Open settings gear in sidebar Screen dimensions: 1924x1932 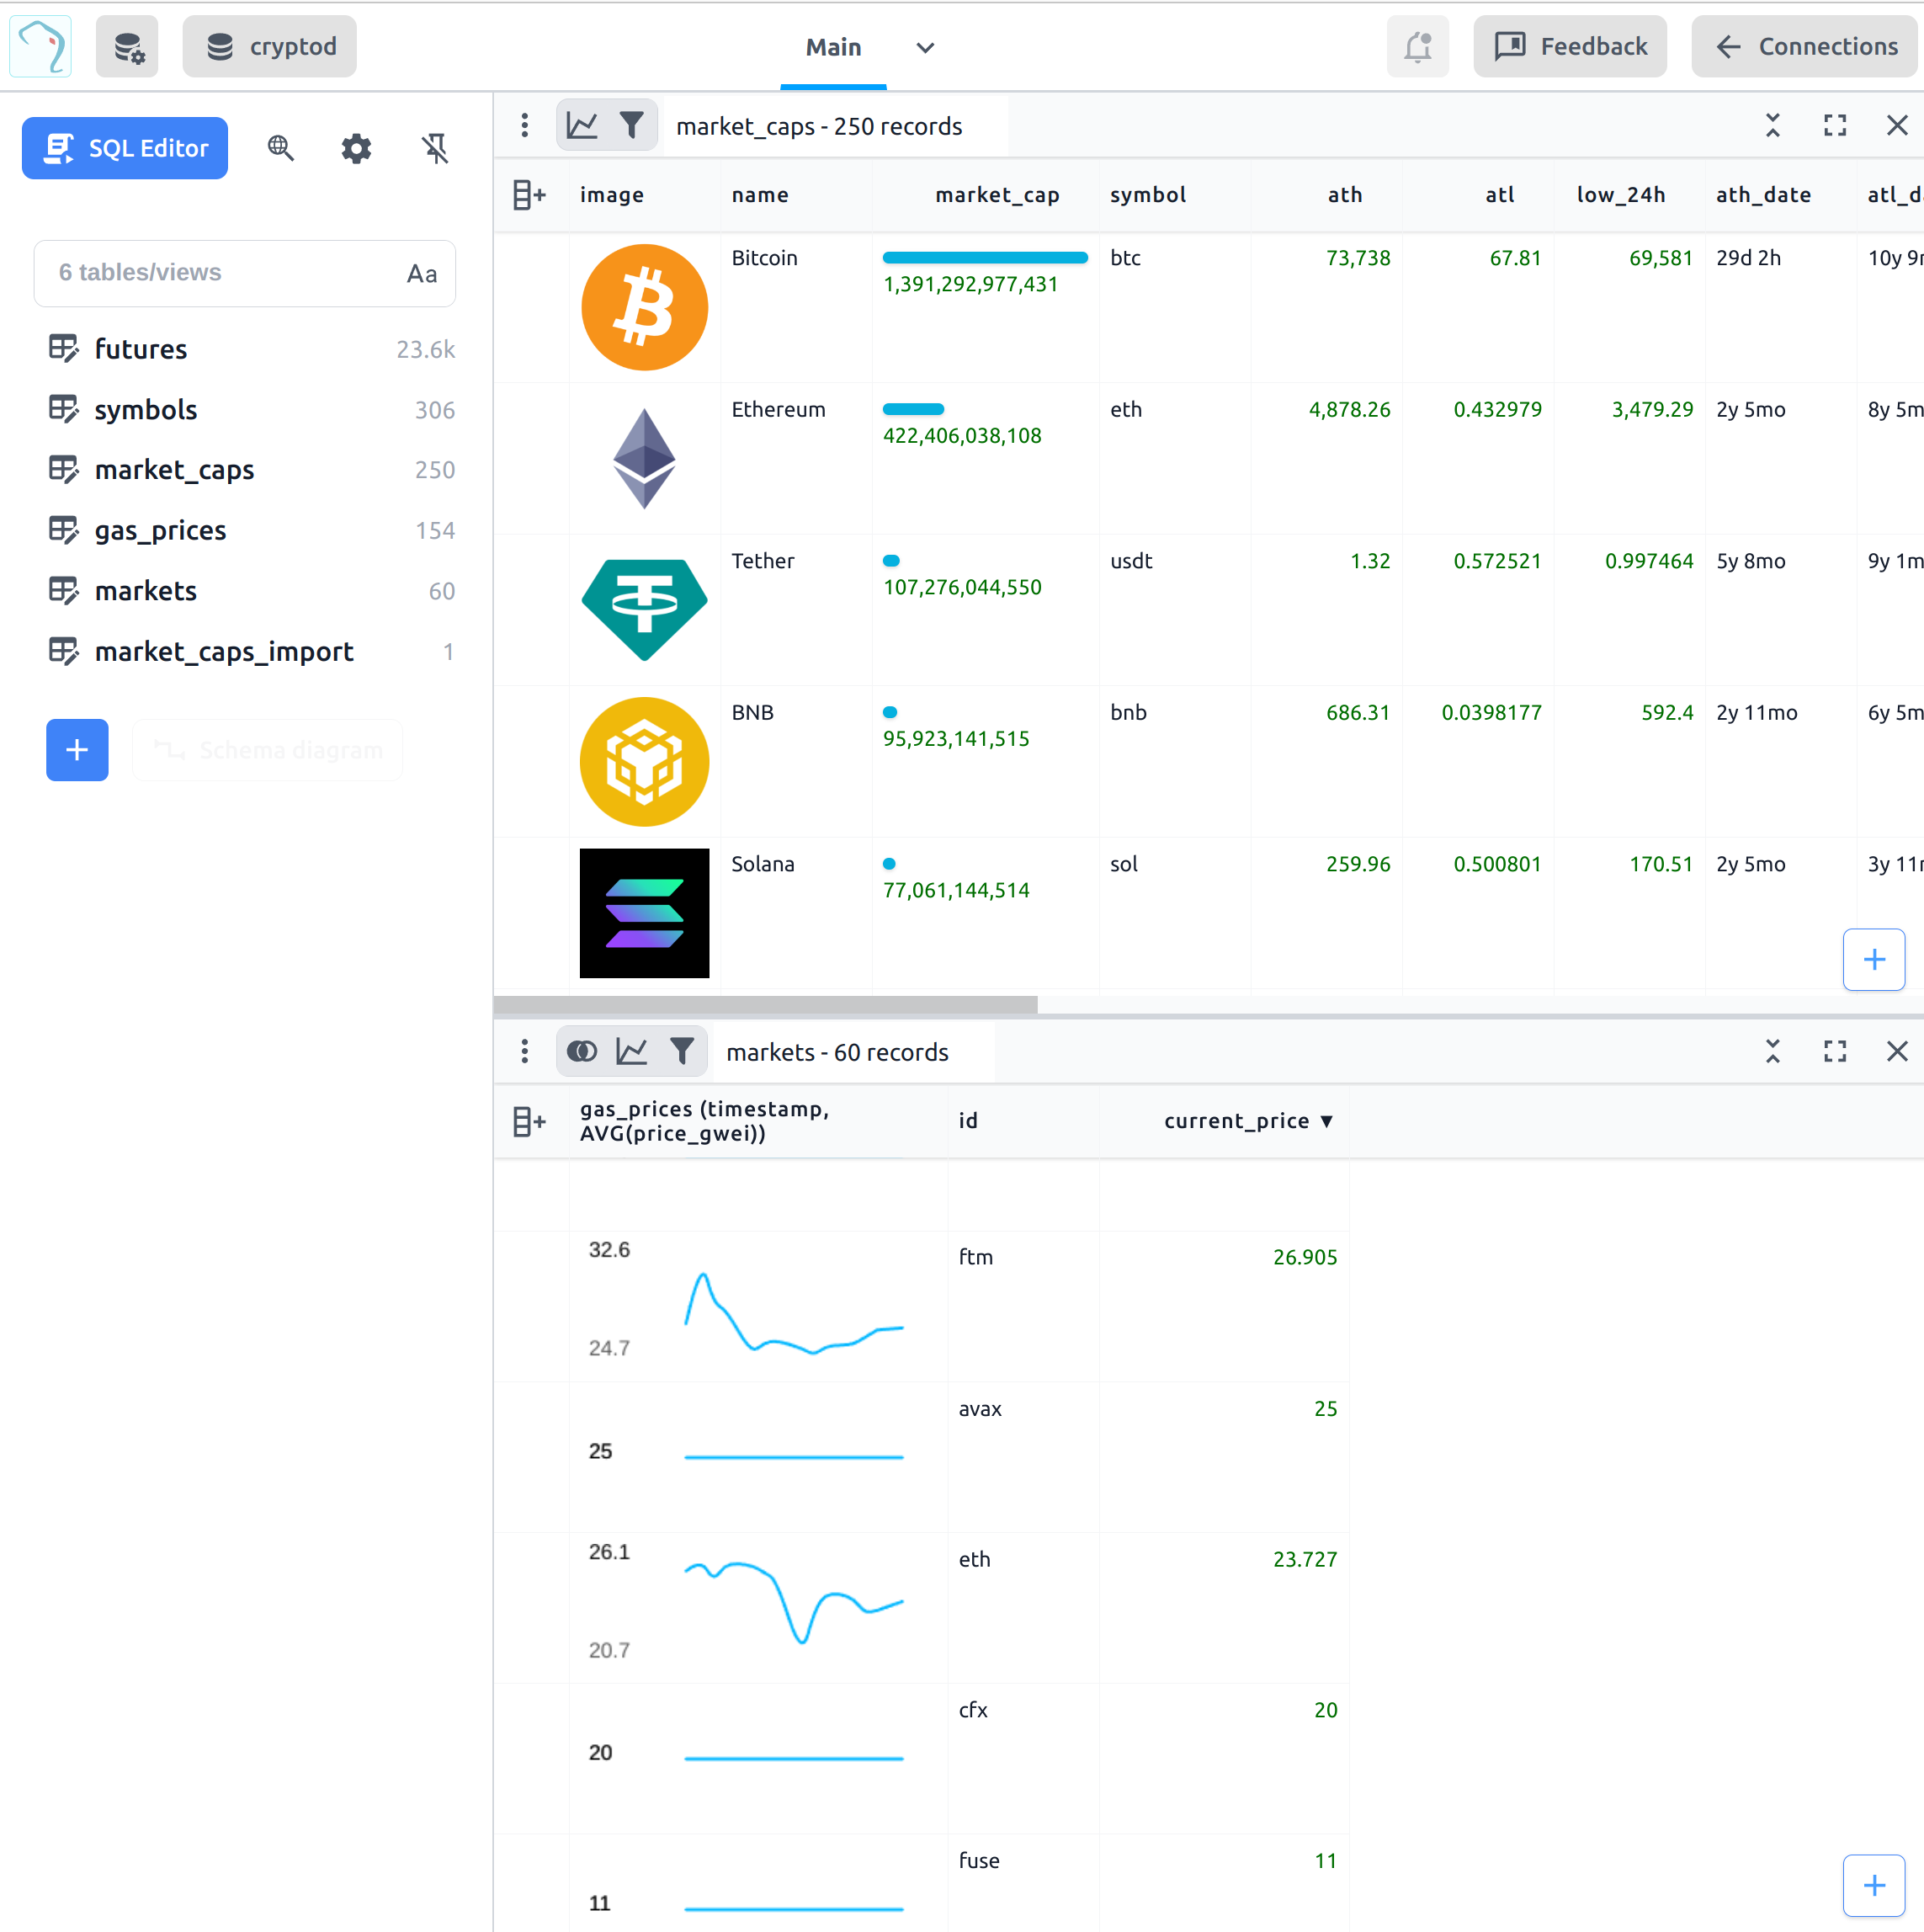click(x=356, y=149)
